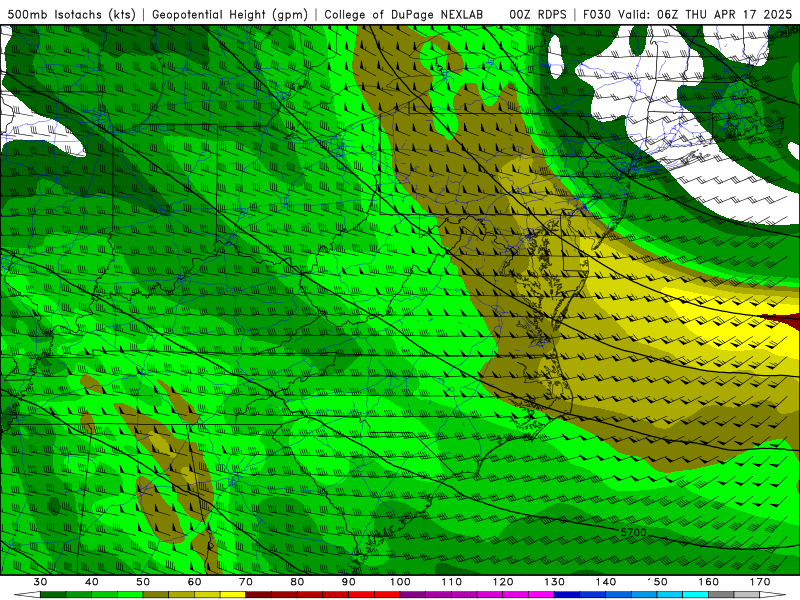Select the bright yellow 65-70 kt legend swatch
This screenshot has height=600, width=800.
tap(233, 595)
